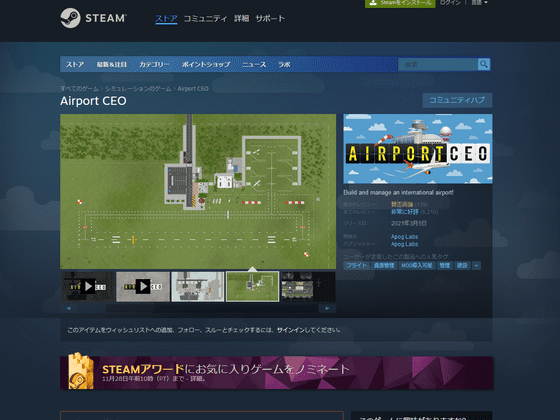Click the Install Steam download icon
This screenshot has width=560, height=420.
[373, 2]
